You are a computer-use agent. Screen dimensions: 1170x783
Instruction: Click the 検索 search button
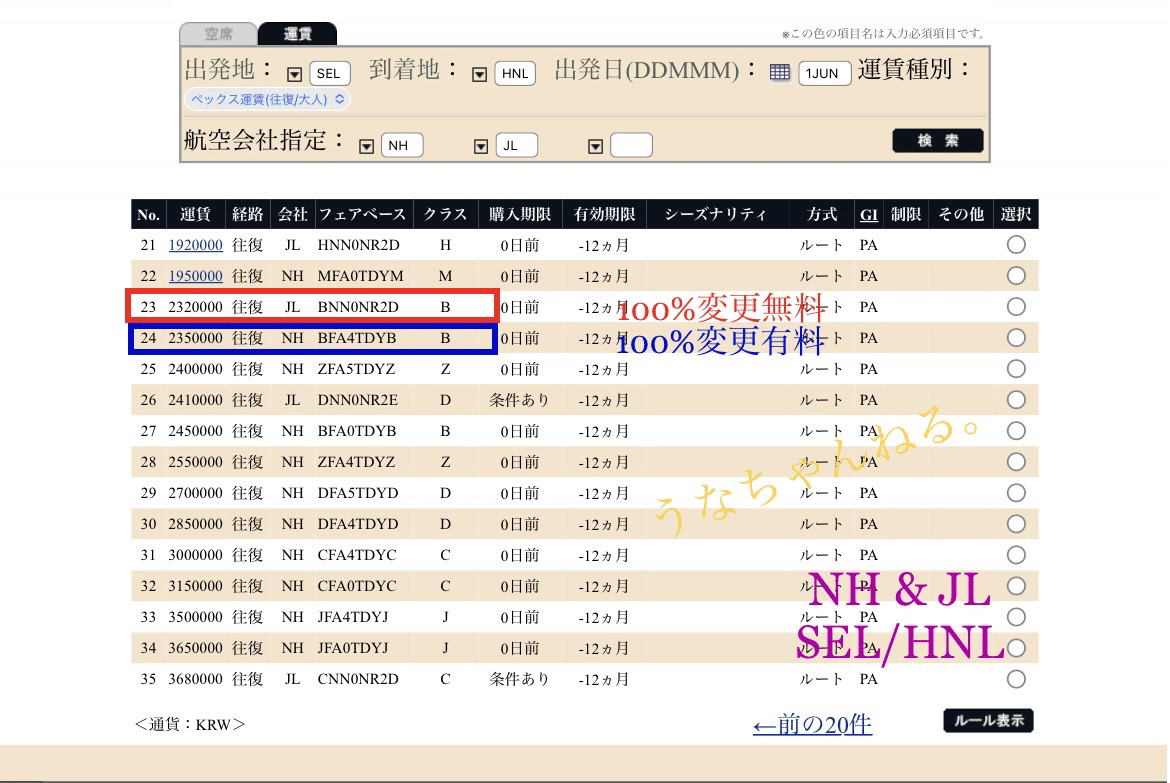coord(938,140)
